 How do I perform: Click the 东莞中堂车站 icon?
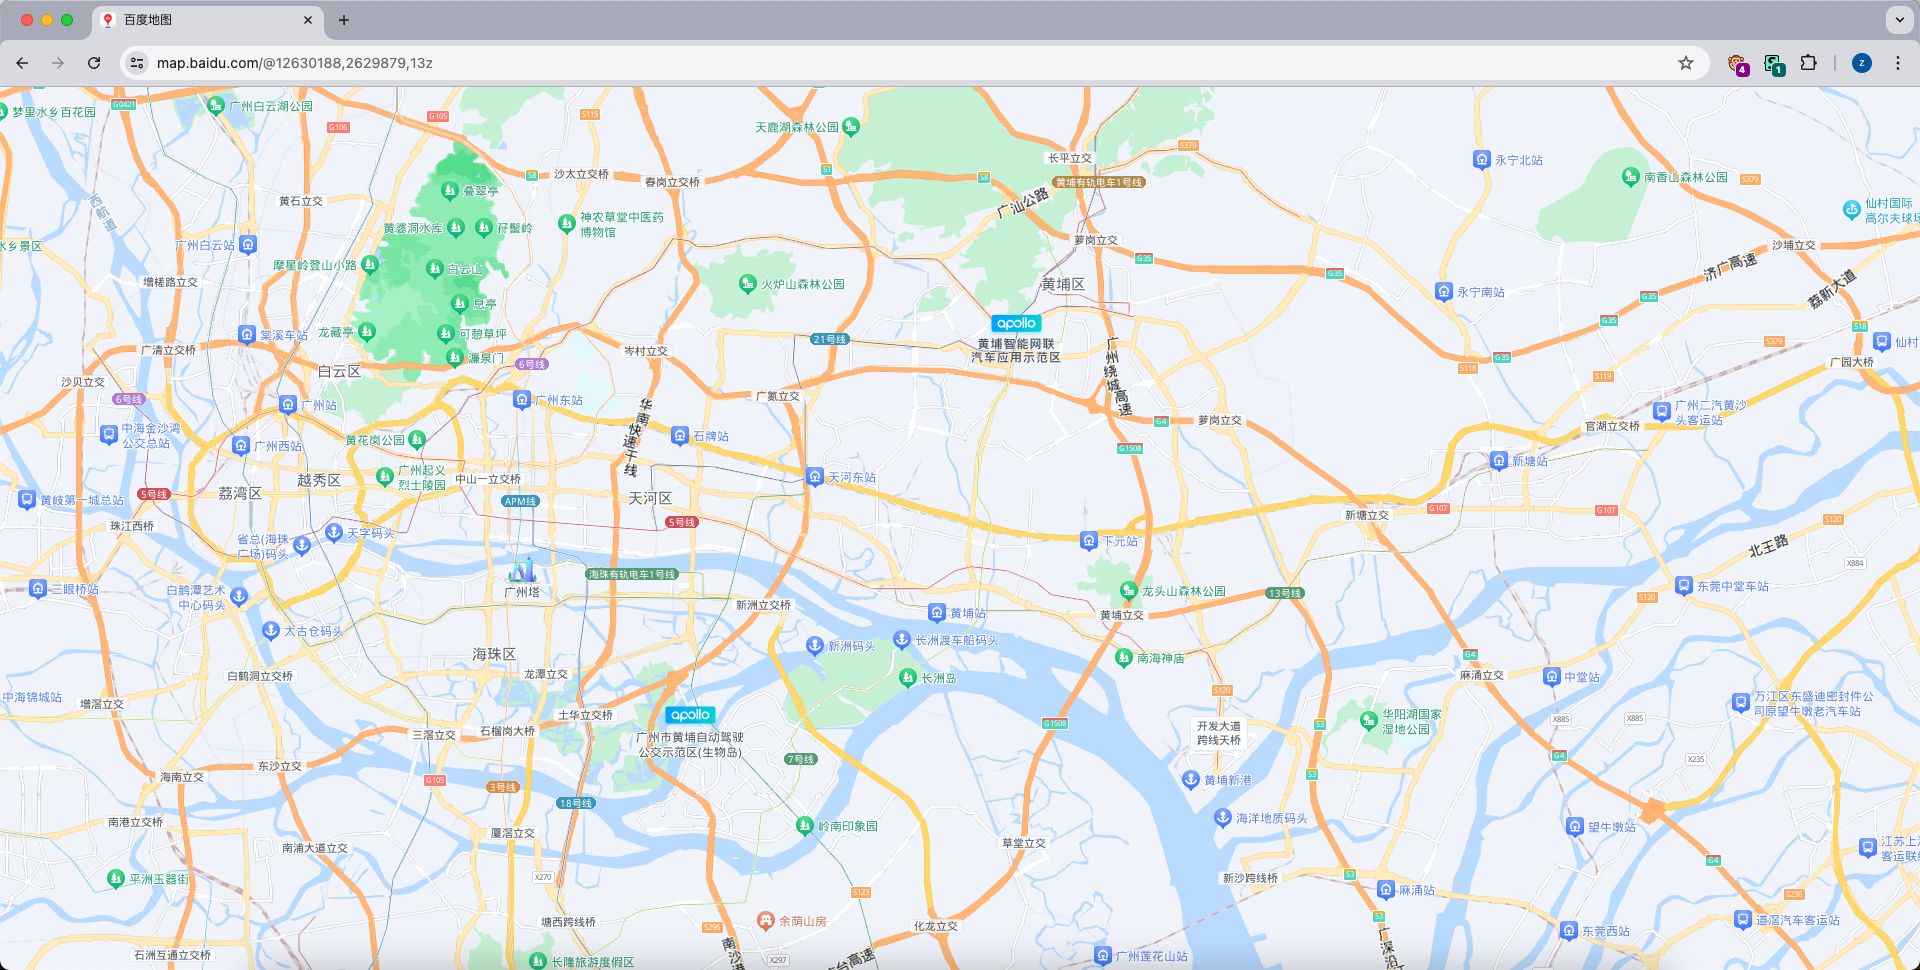coord(1684,586)
